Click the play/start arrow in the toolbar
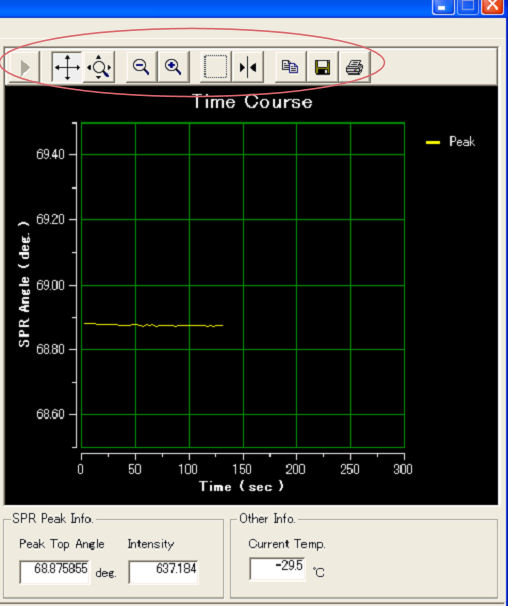Image resolution: width=508 pixels, height=606 pixels. pyautogui.click(x=24, y=67)
